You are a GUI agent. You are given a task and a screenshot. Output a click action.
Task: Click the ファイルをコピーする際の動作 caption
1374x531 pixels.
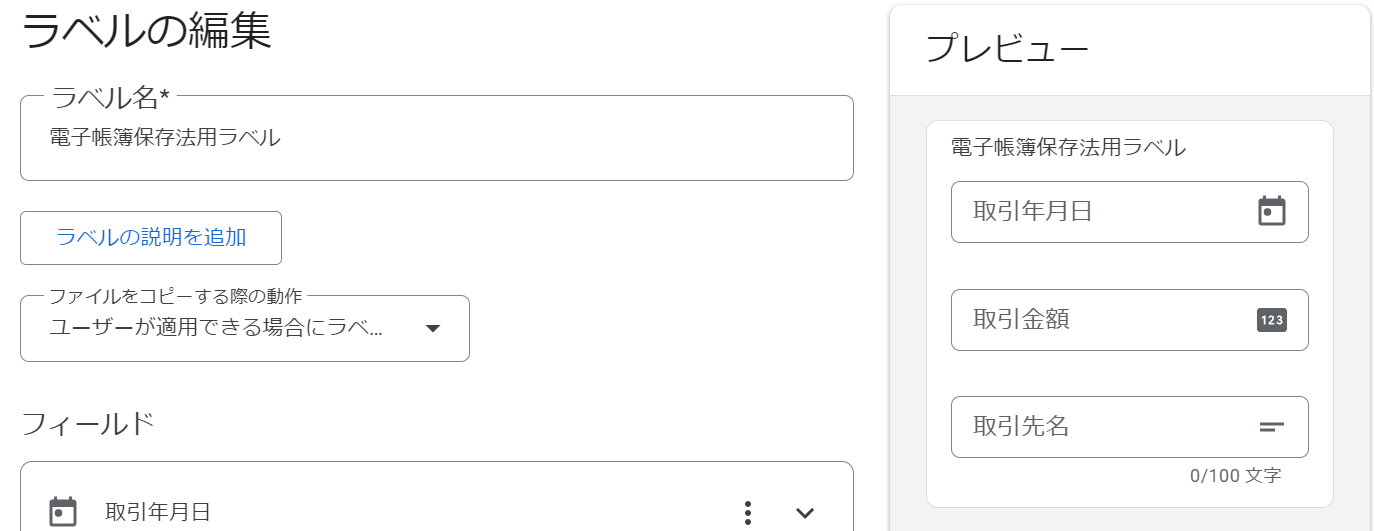point(176,296)
